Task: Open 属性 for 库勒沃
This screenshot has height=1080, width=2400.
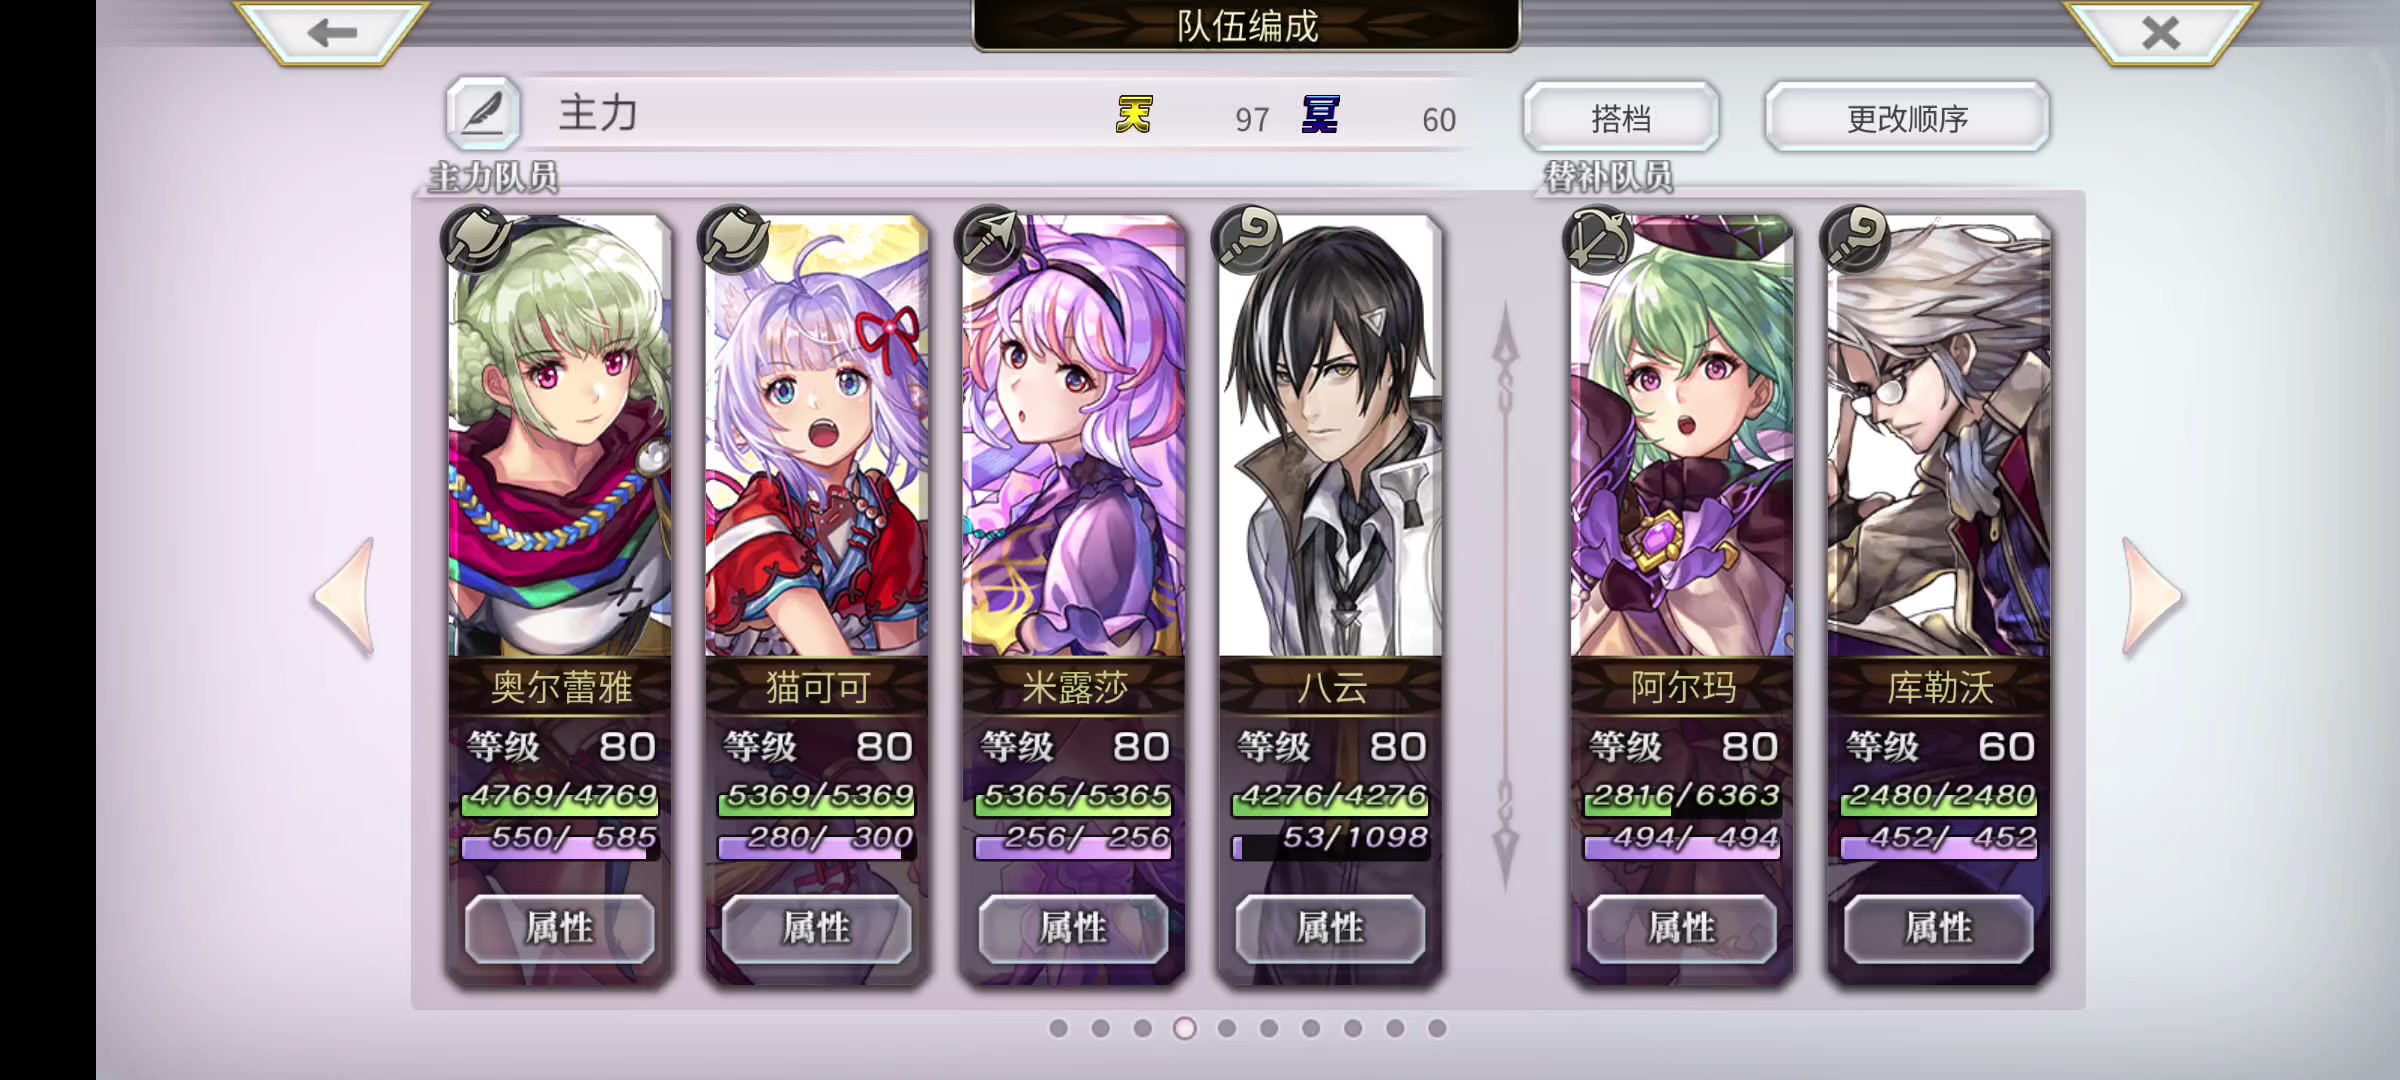Action: coord(1938,928)
